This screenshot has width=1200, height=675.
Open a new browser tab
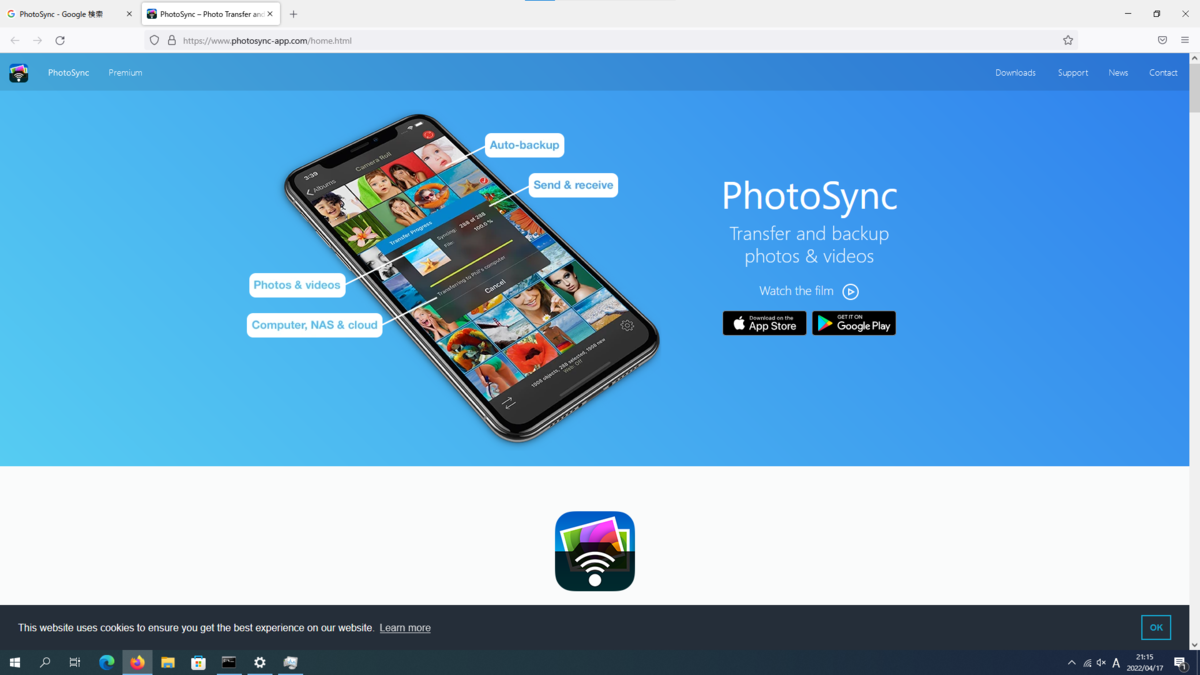(293, 14)
